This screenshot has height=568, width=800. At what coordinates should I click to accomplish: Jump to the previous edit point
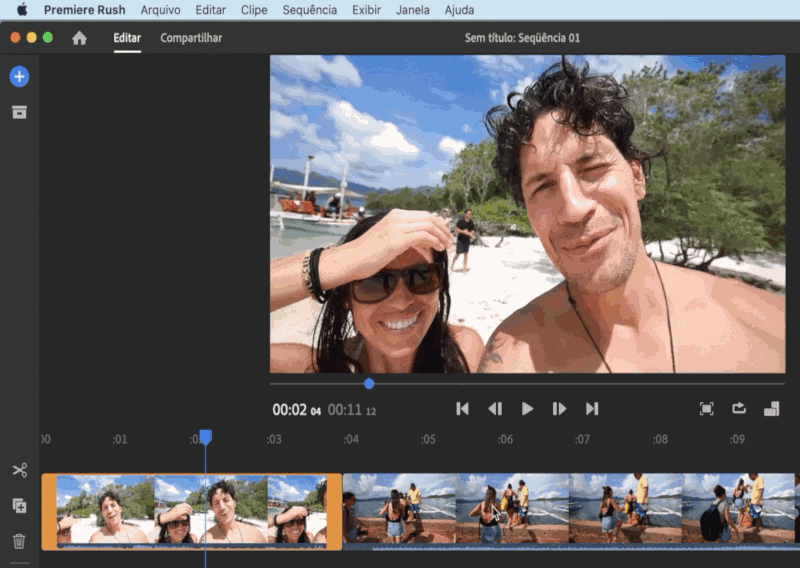(462, 409)
